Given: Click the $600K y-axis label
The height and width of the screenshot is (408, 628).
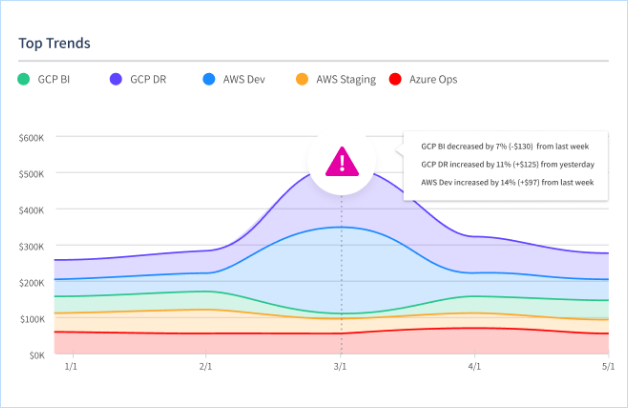Looking at the screenshot, I should (x=32, y=137).
